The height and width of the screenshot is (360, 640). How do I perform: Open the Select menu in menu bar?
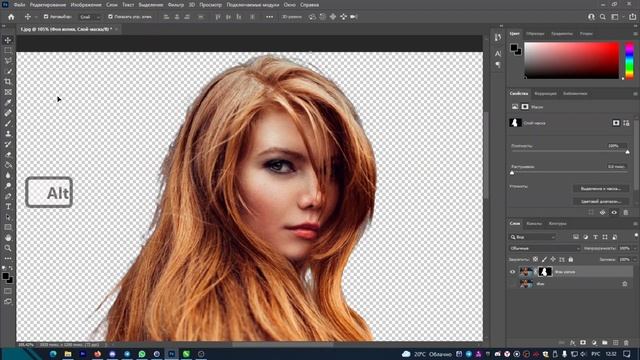tap(151, 5)
